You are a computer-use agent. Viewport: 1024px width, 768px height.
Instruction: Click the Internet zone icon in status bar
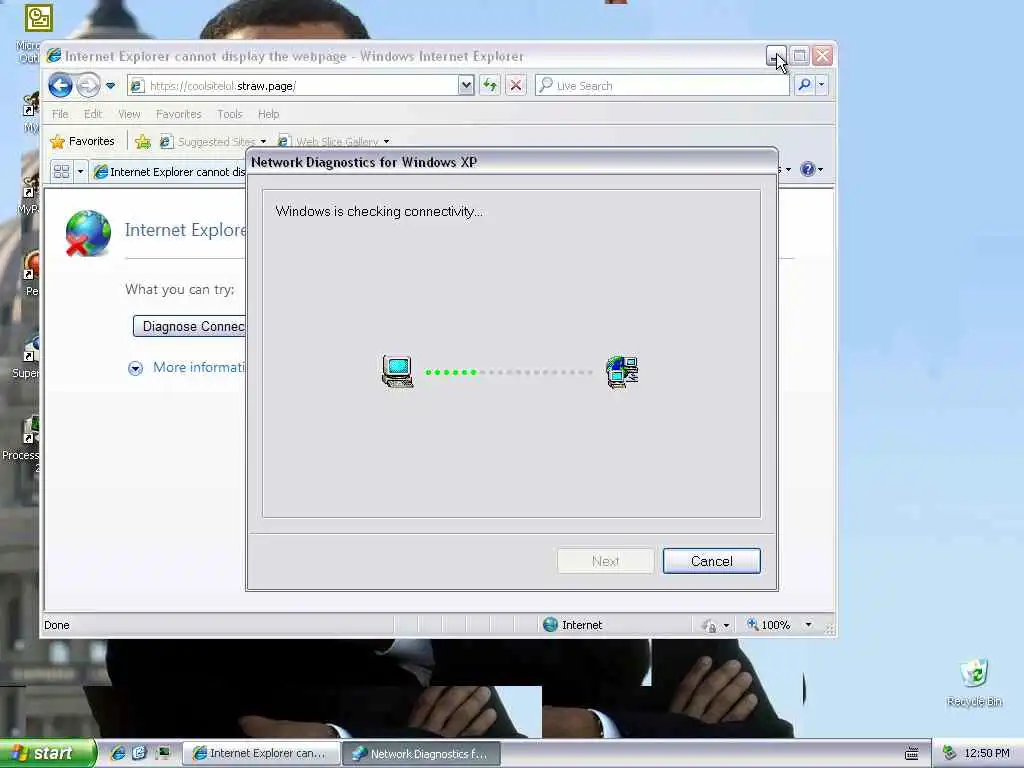click(x=550, y=624)
